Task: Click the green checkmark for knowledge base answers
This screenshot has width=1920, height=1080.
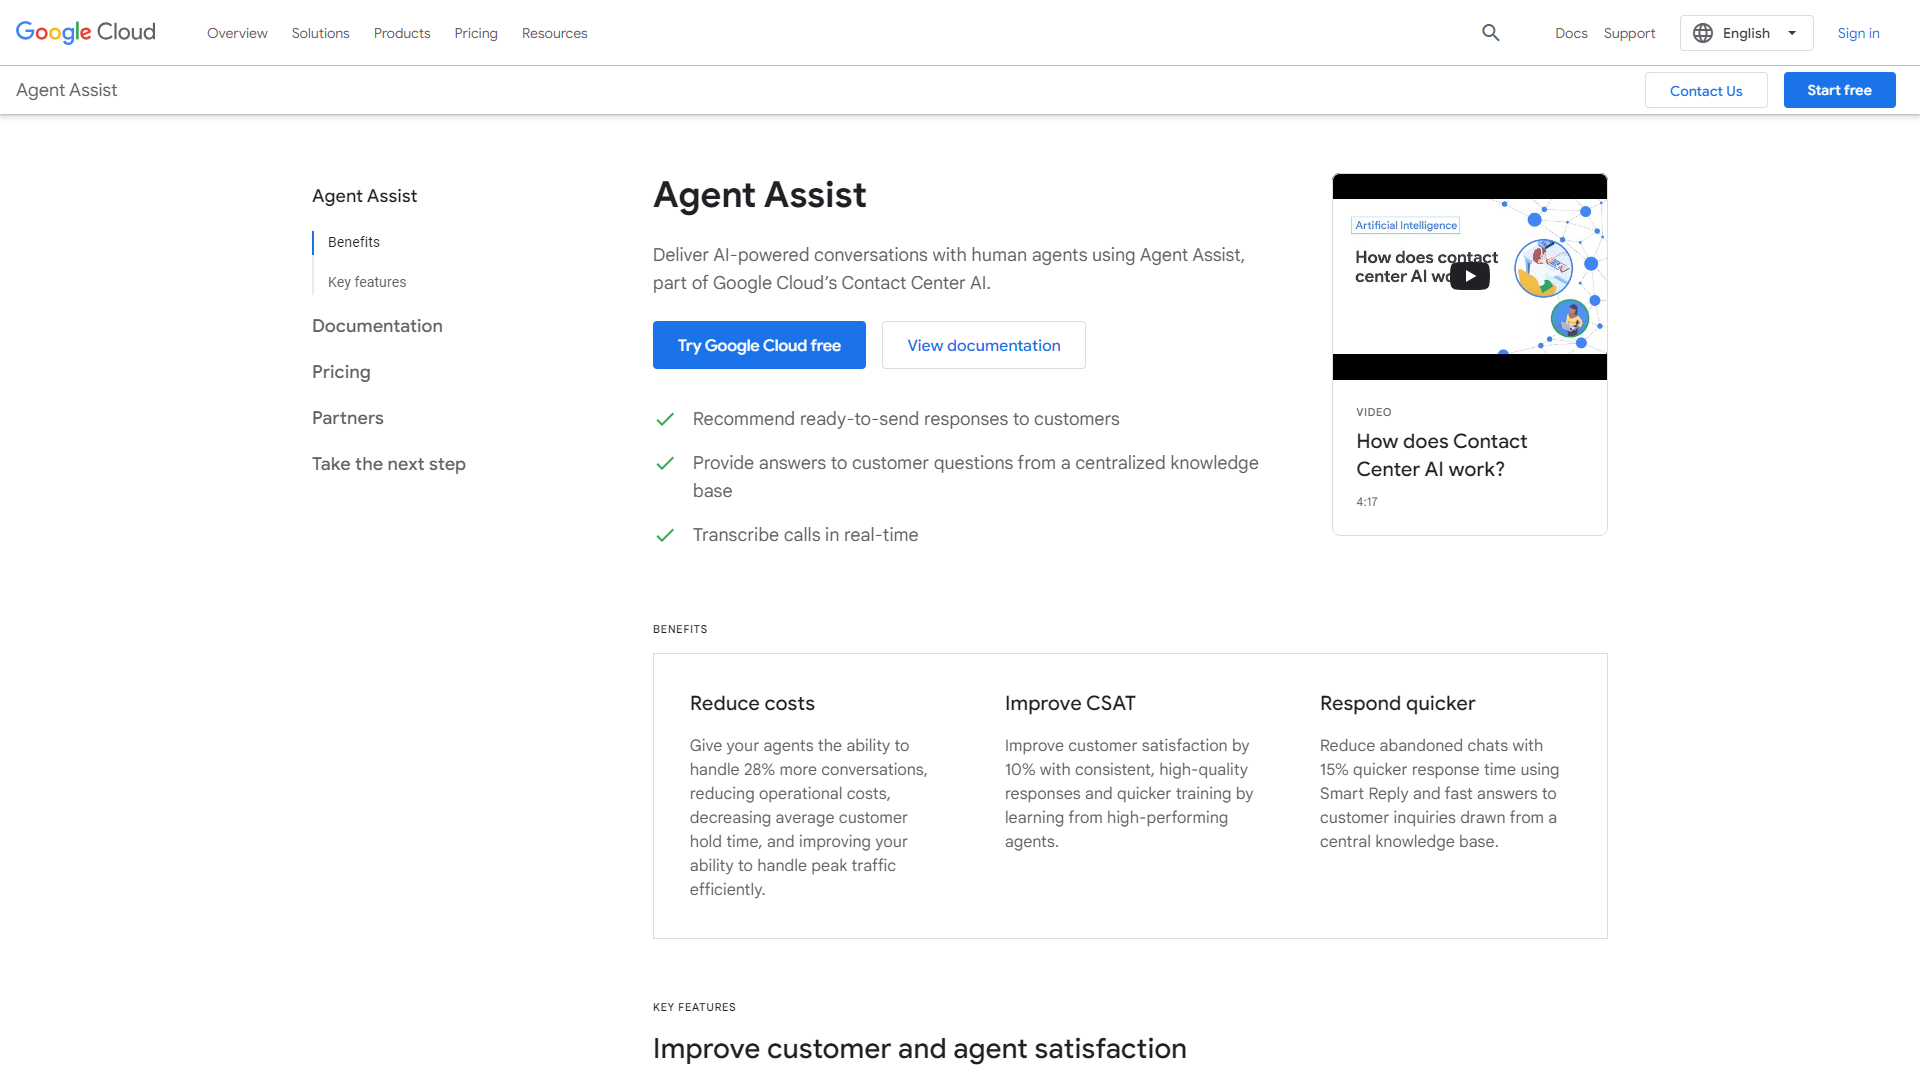Action: 665,464
